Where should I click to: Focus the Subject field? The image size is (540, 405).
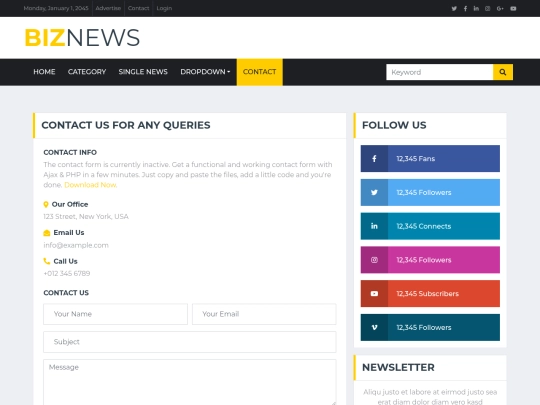coord(190,342)
